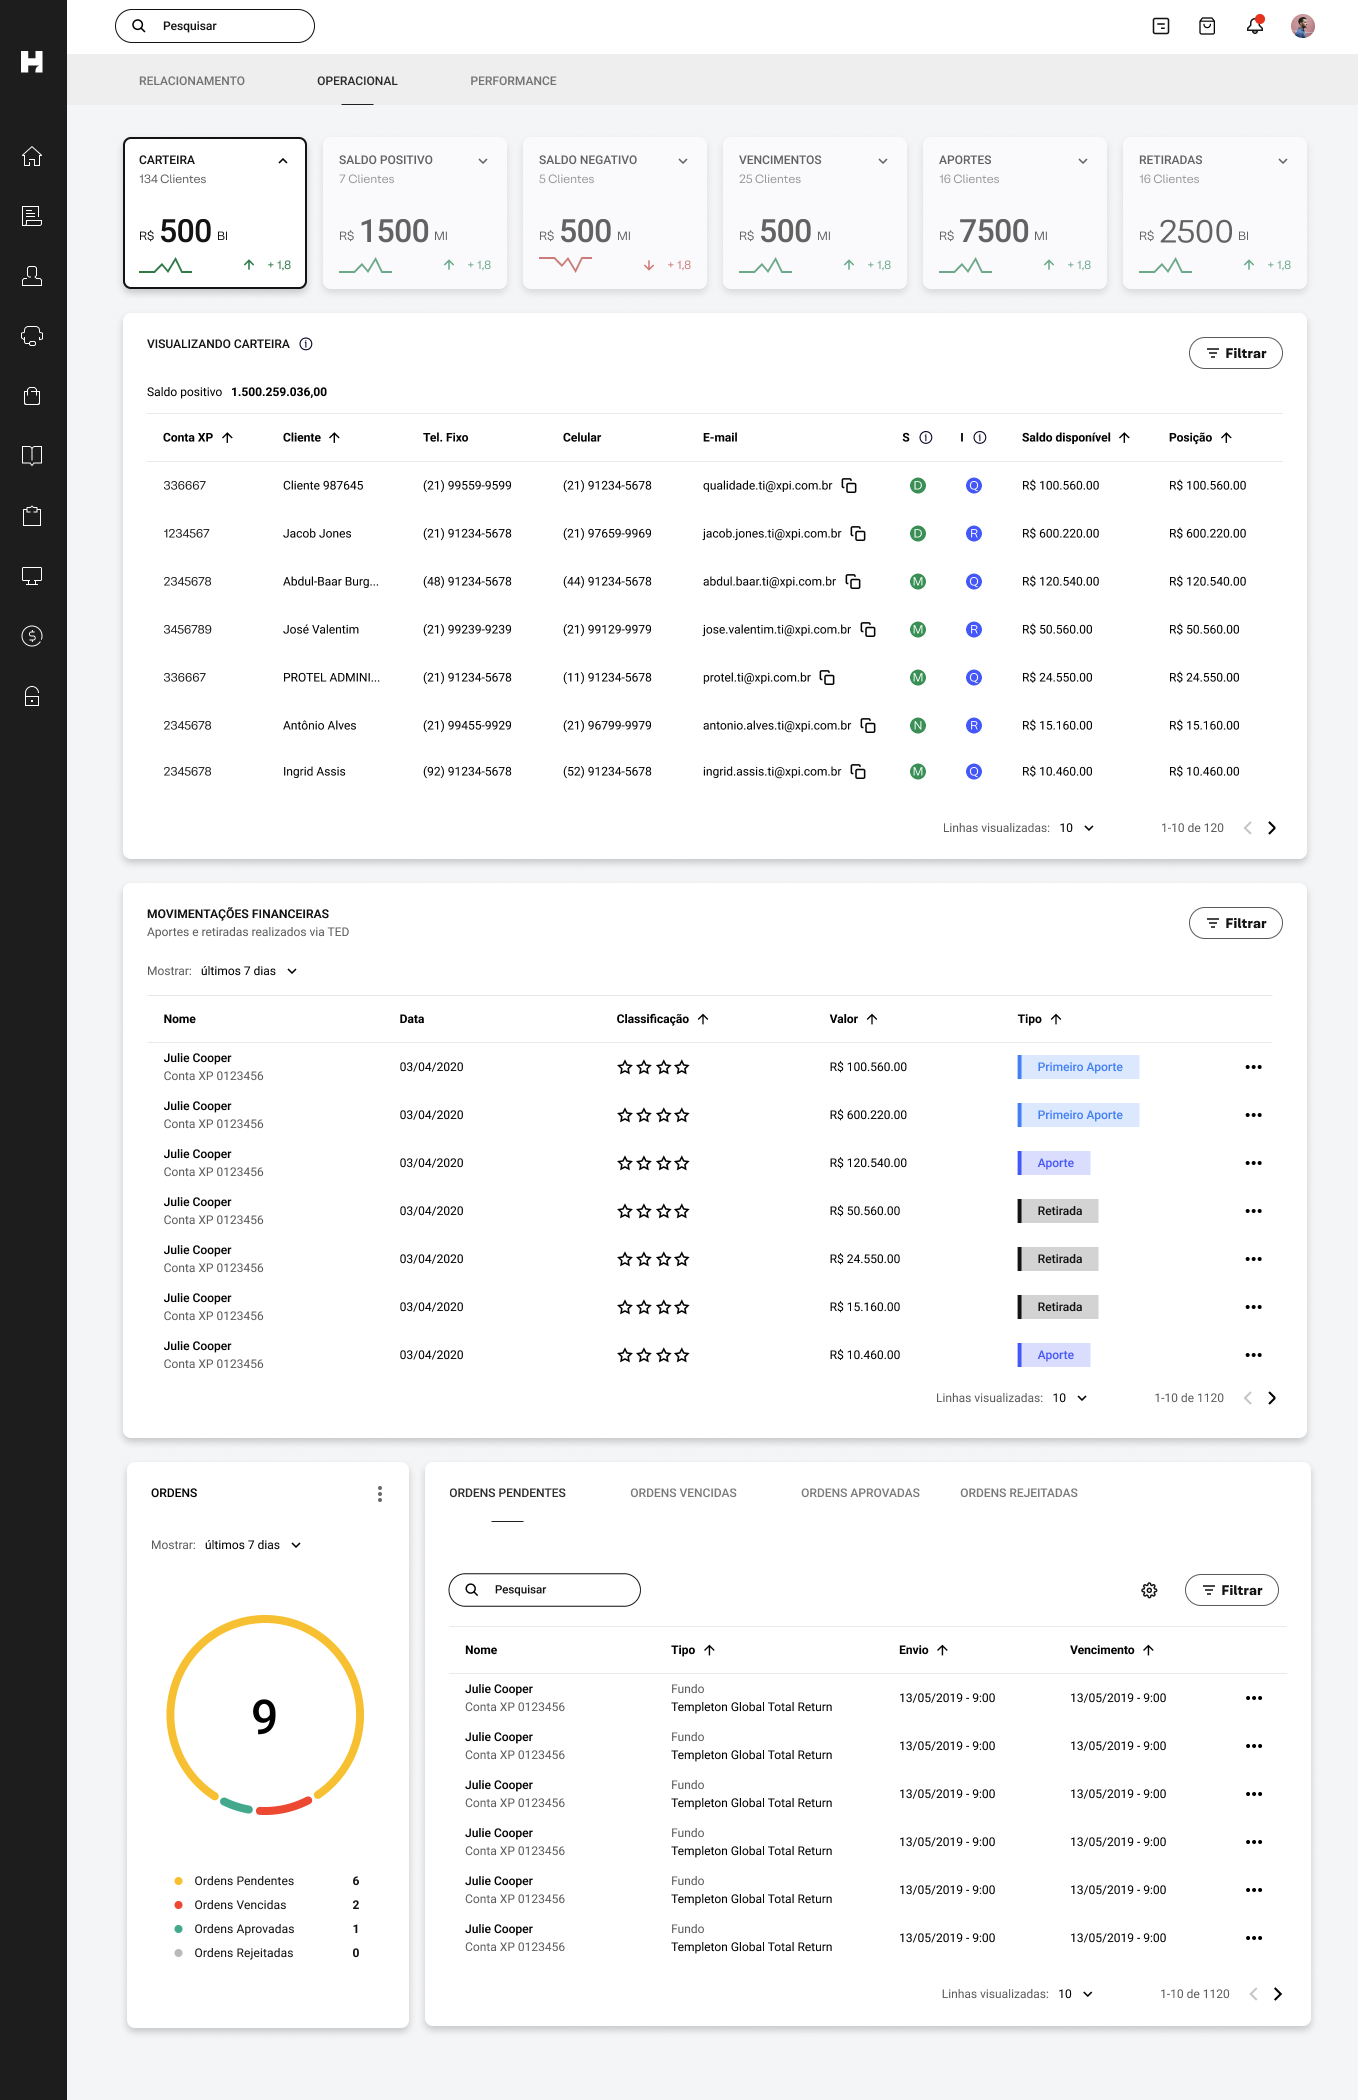
Task: Open the dollar coin icon in the sidebar
Action: click(32, 636)
